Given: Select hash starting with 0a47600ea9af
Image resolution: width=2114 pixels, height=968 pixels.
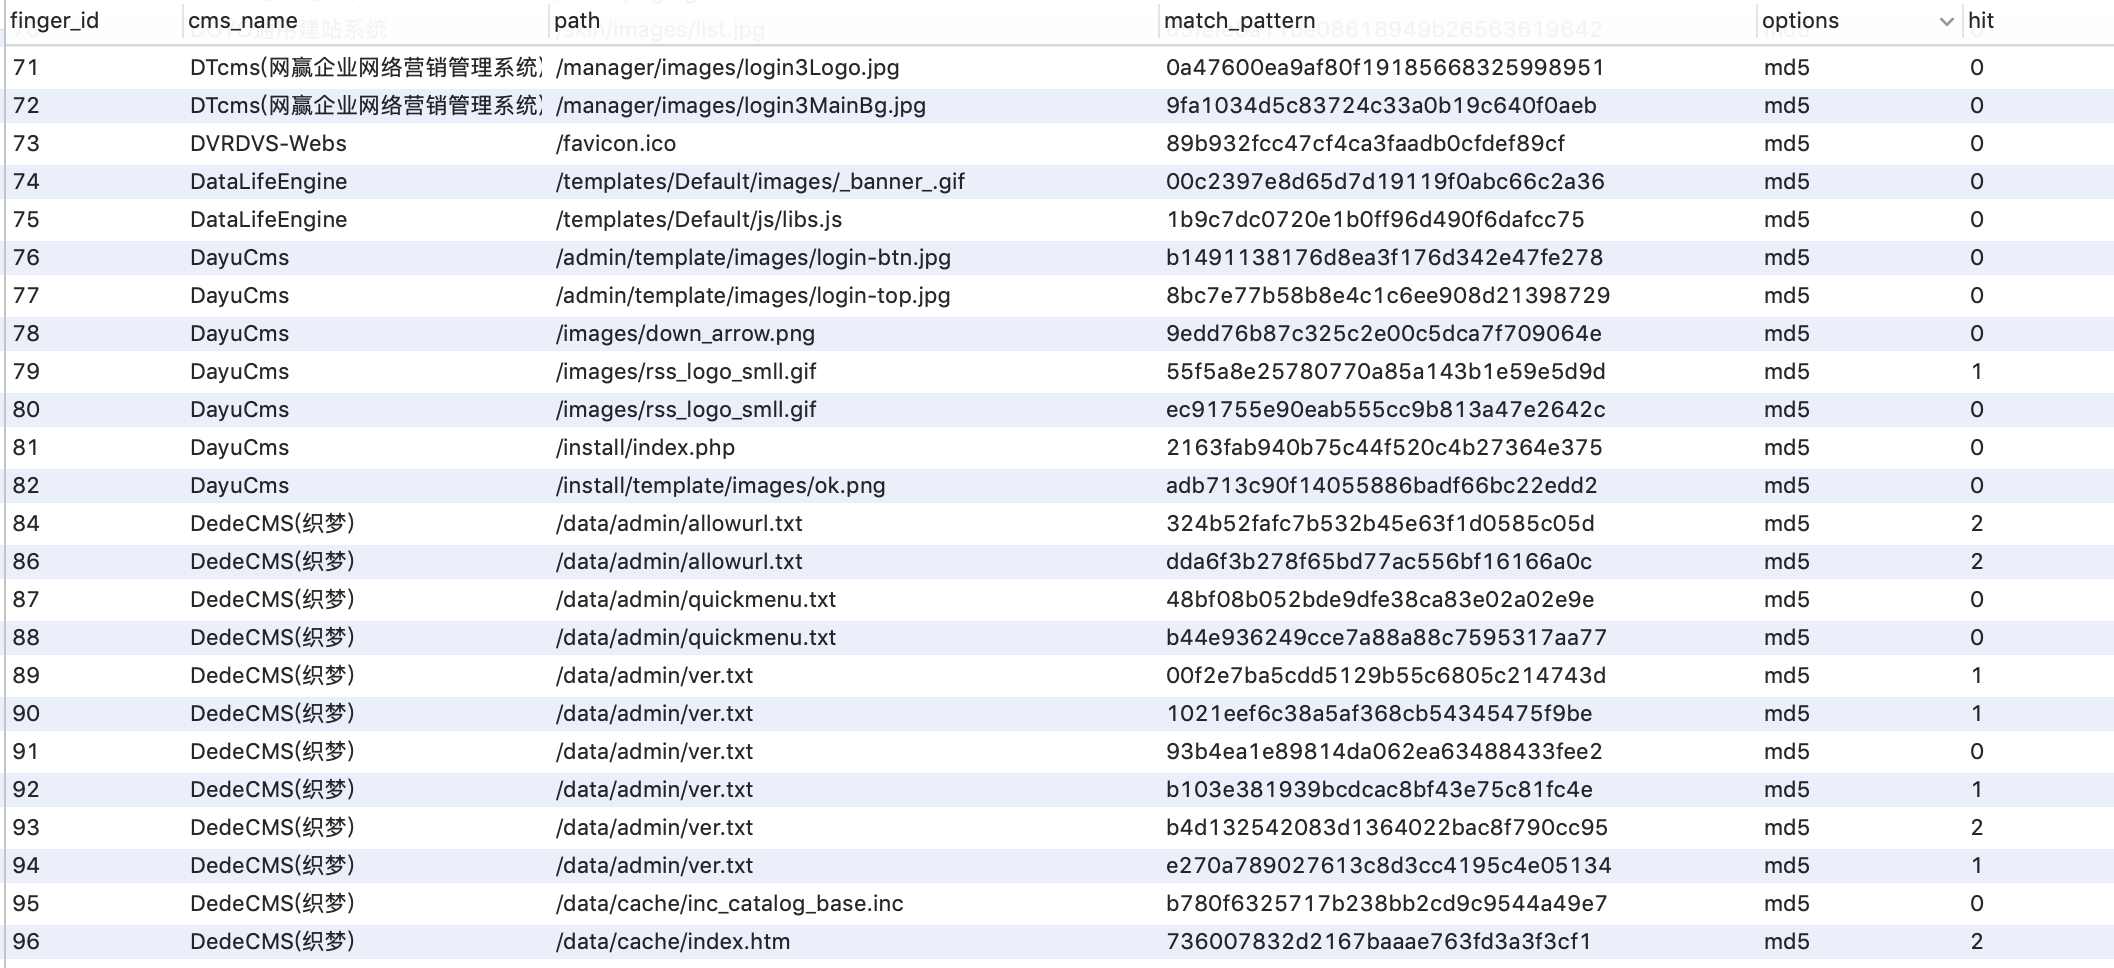Looking at the screenshot, I should 1384,68.
